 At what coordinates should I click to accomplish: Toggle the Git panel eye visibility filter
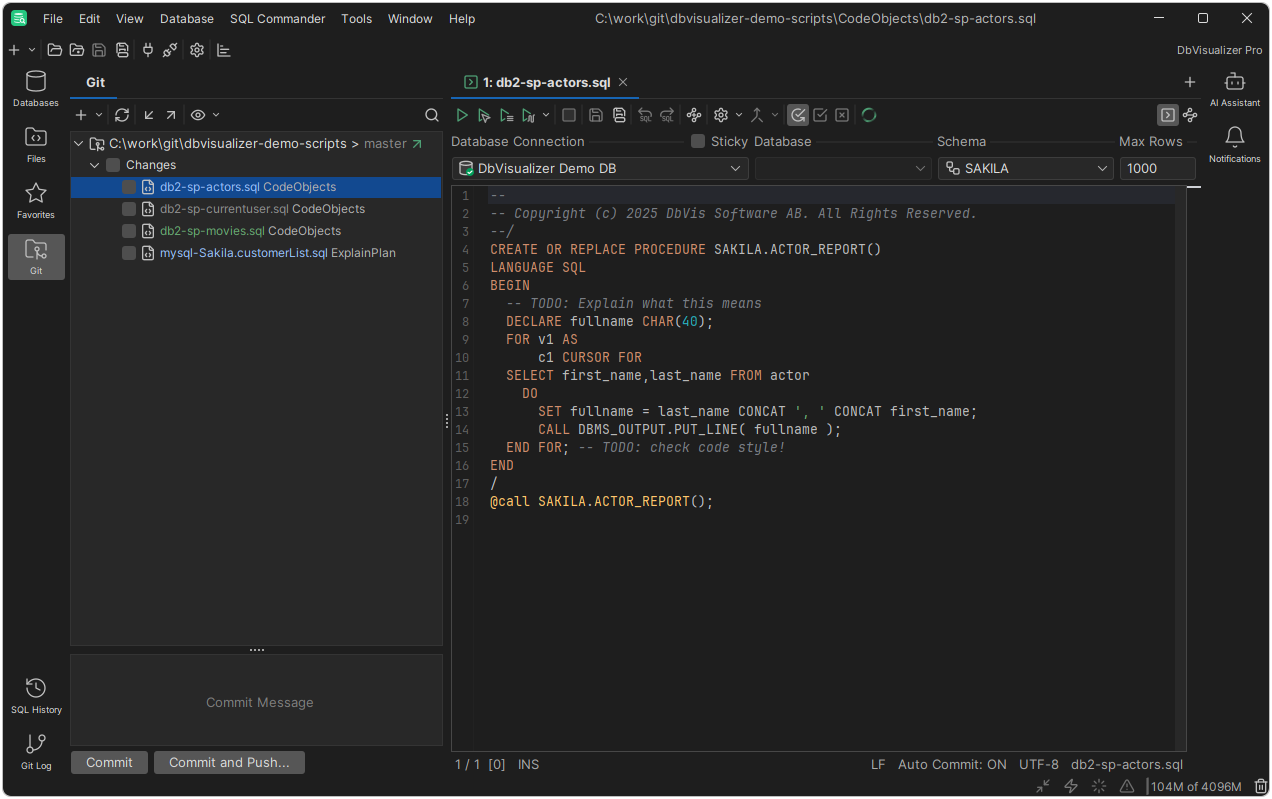click(198, 115)
